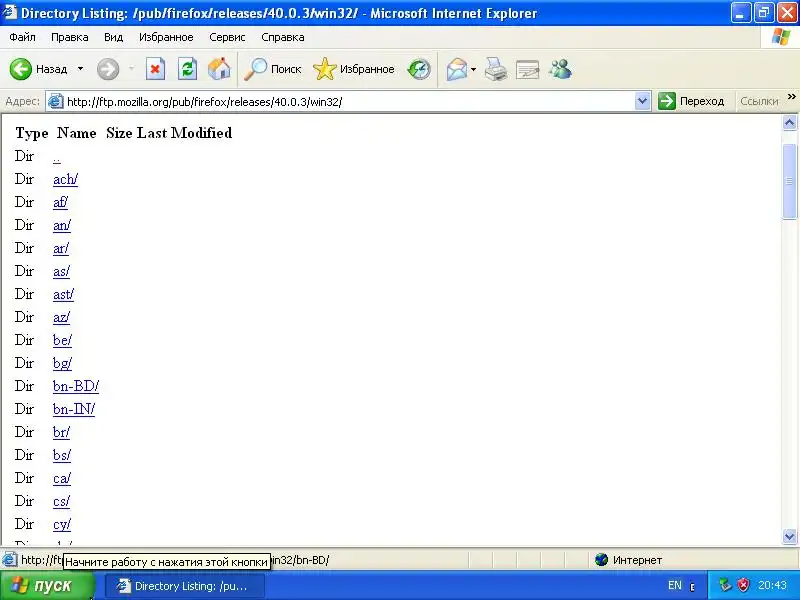This screenshot has width=800, height=600.
Task: Click the Windows flag throbber logo
Action: pos(781,37)
